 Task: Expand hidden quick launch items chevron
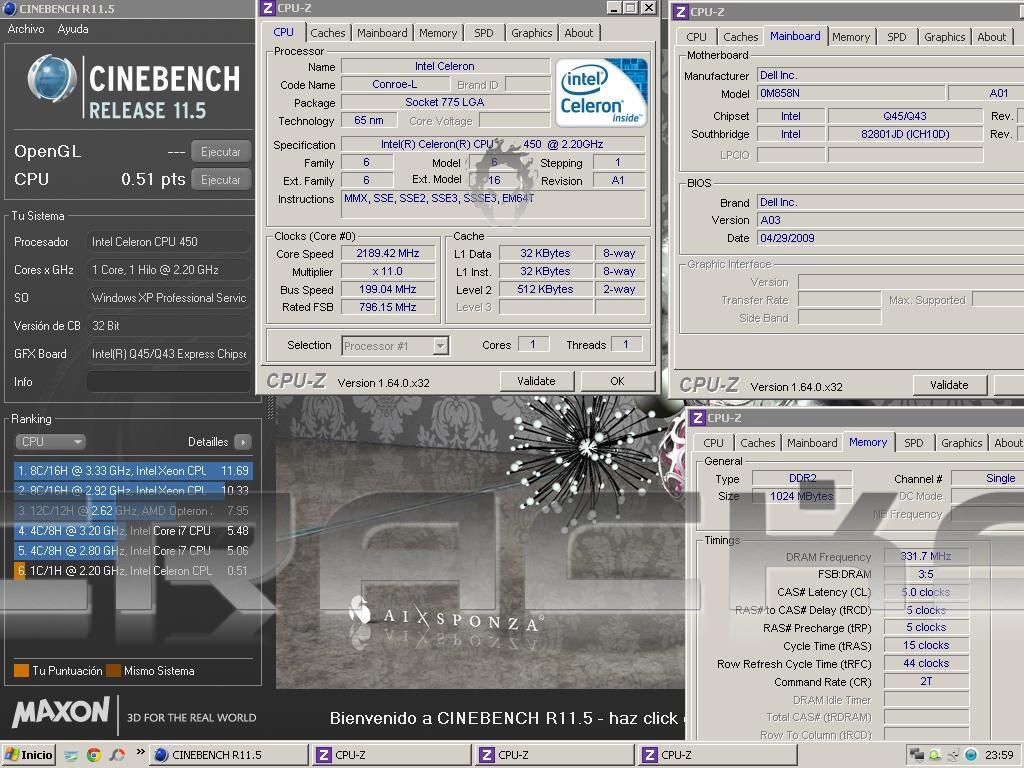pos(140,752)
